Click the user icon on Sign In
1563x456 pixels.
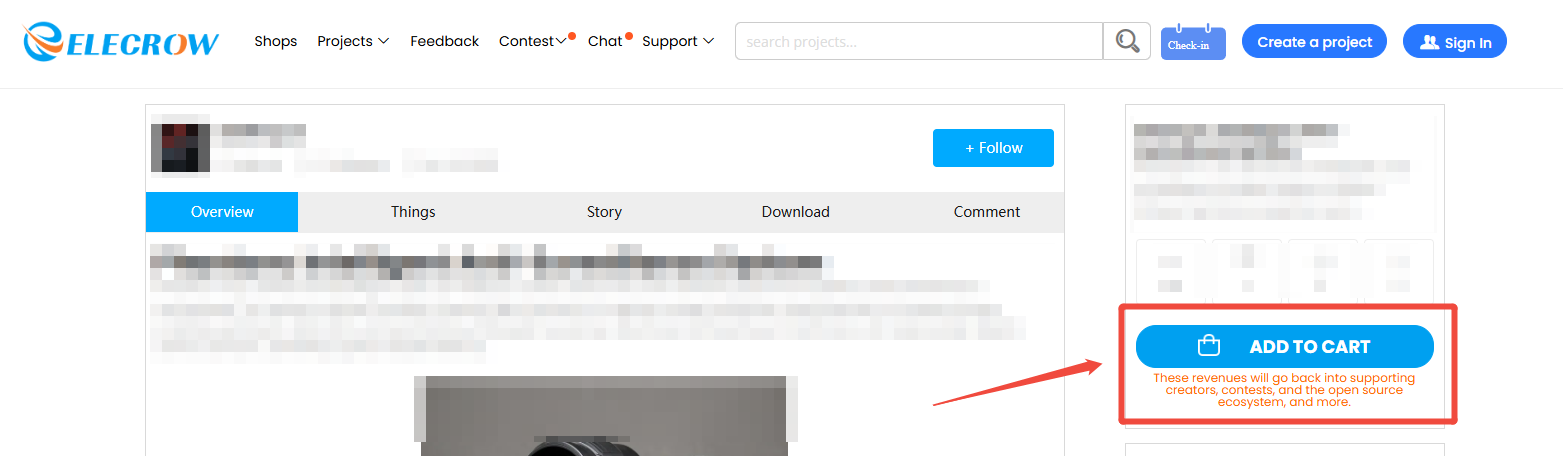1429,42
